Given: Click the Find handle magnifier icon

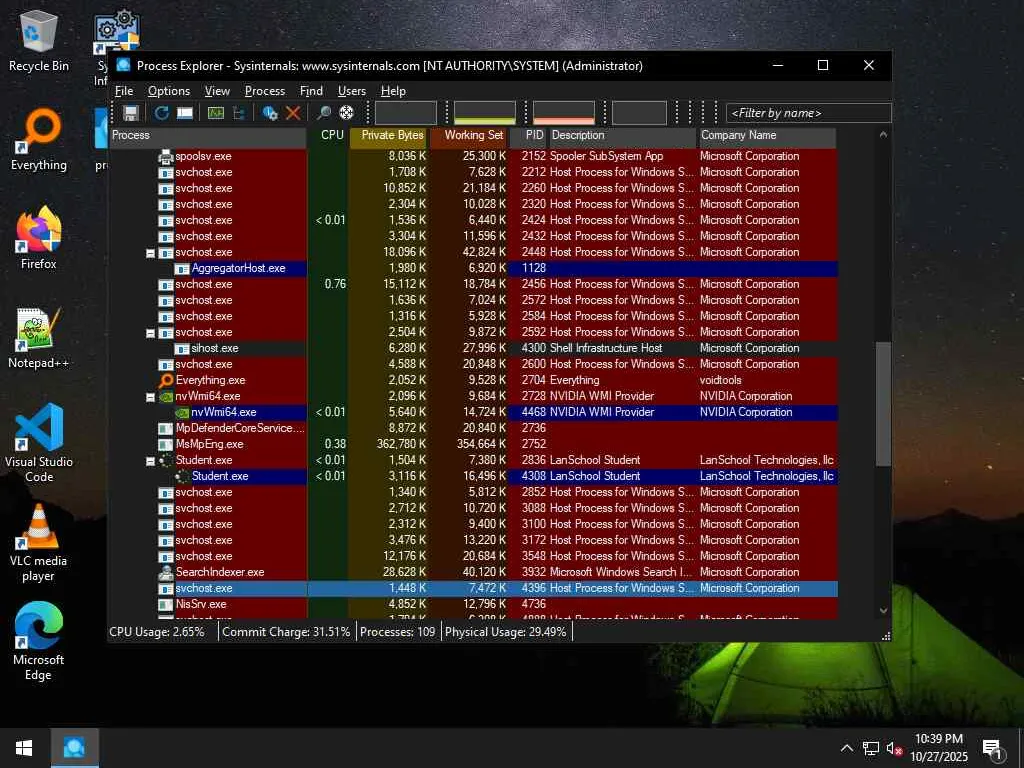Looking at the screenshot, I should pos(324,113).
